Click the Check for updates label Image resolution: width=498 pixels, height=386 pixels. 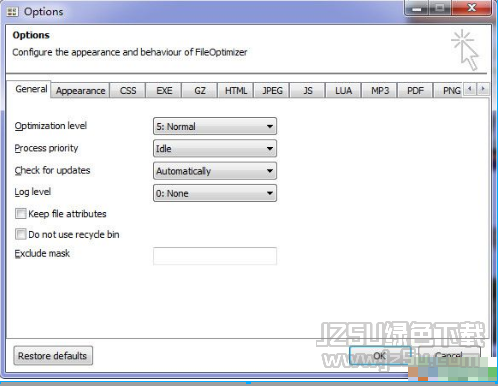click(x=52, y=170)
